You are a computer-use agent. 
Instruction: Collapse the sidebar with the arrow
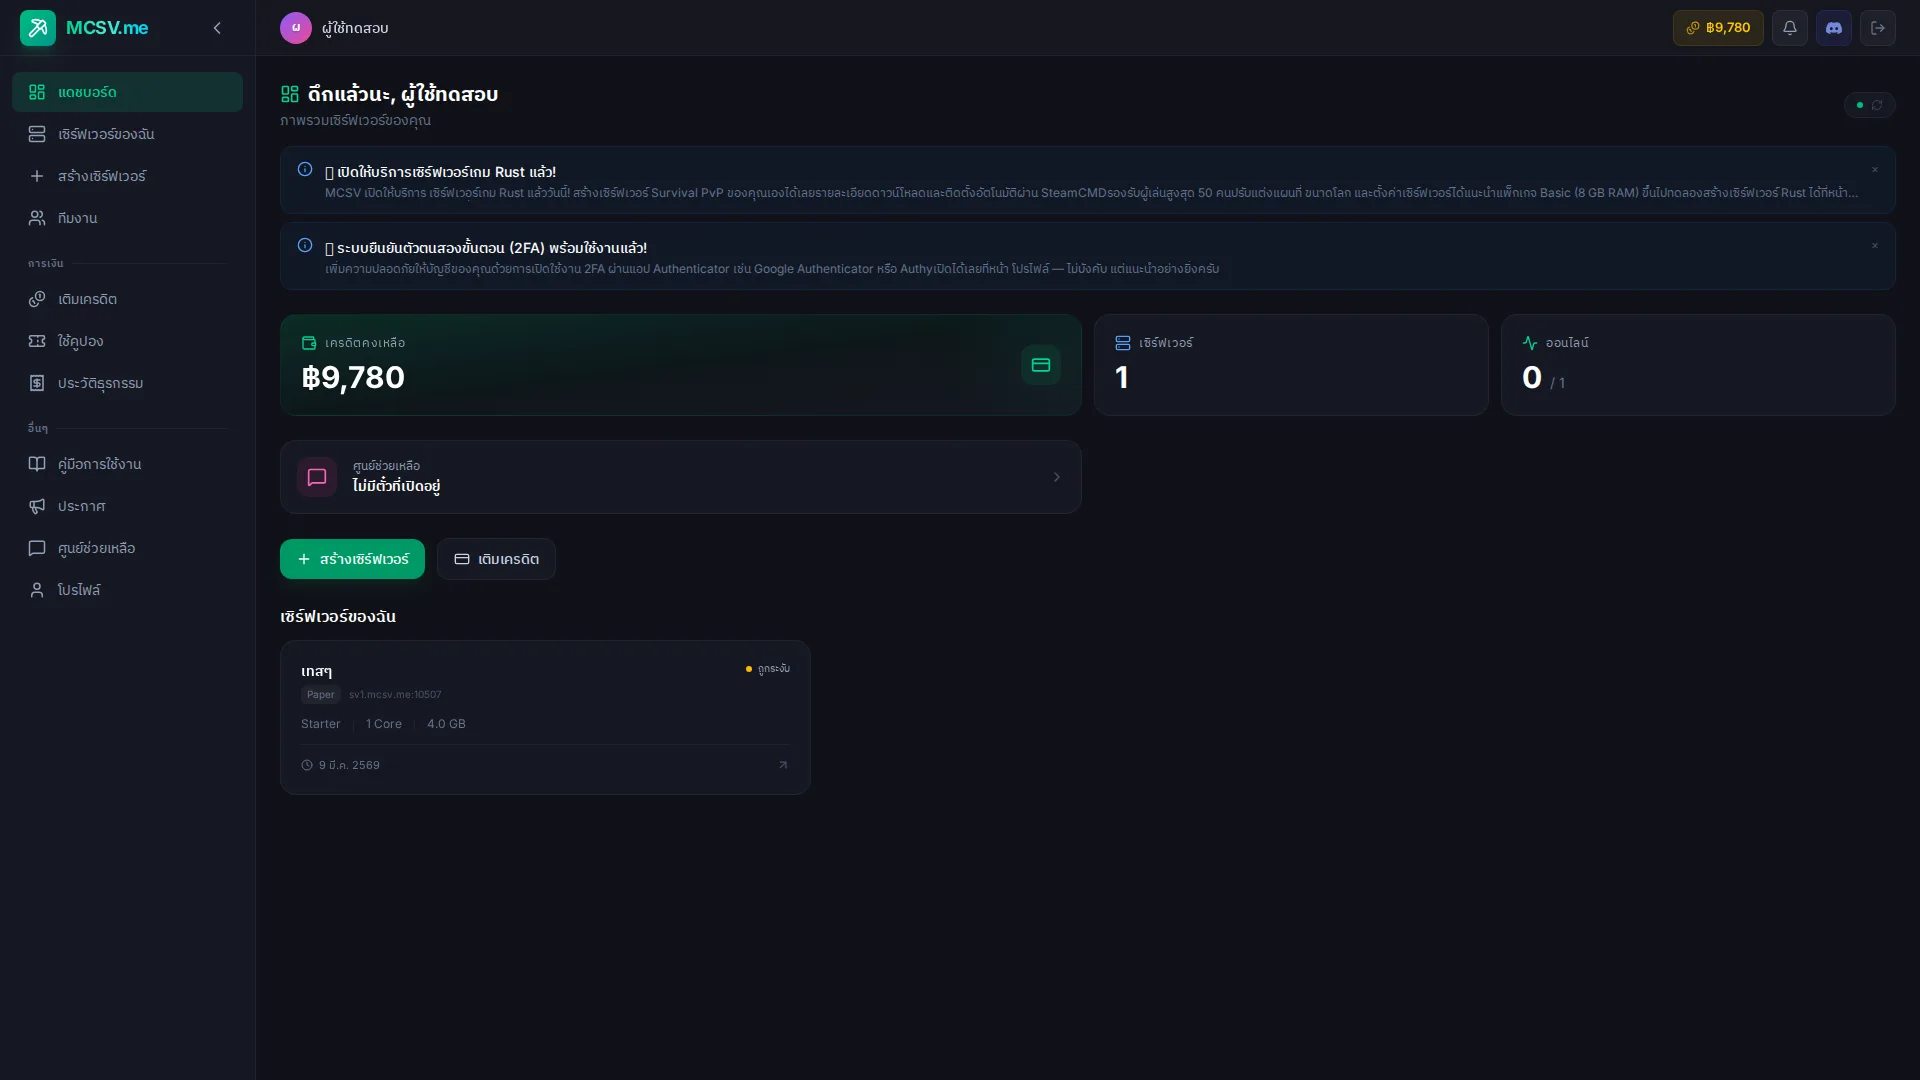pos(217,28)
